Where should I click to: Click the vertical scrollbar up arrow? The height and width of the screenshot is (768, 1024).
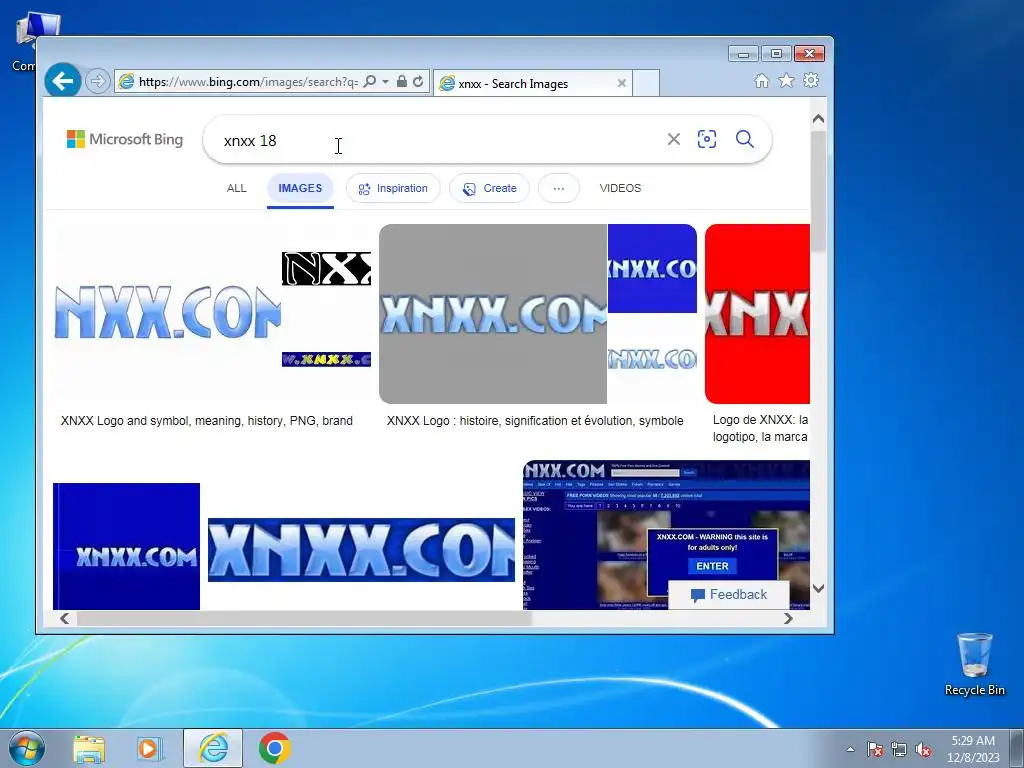click(818, 119)
